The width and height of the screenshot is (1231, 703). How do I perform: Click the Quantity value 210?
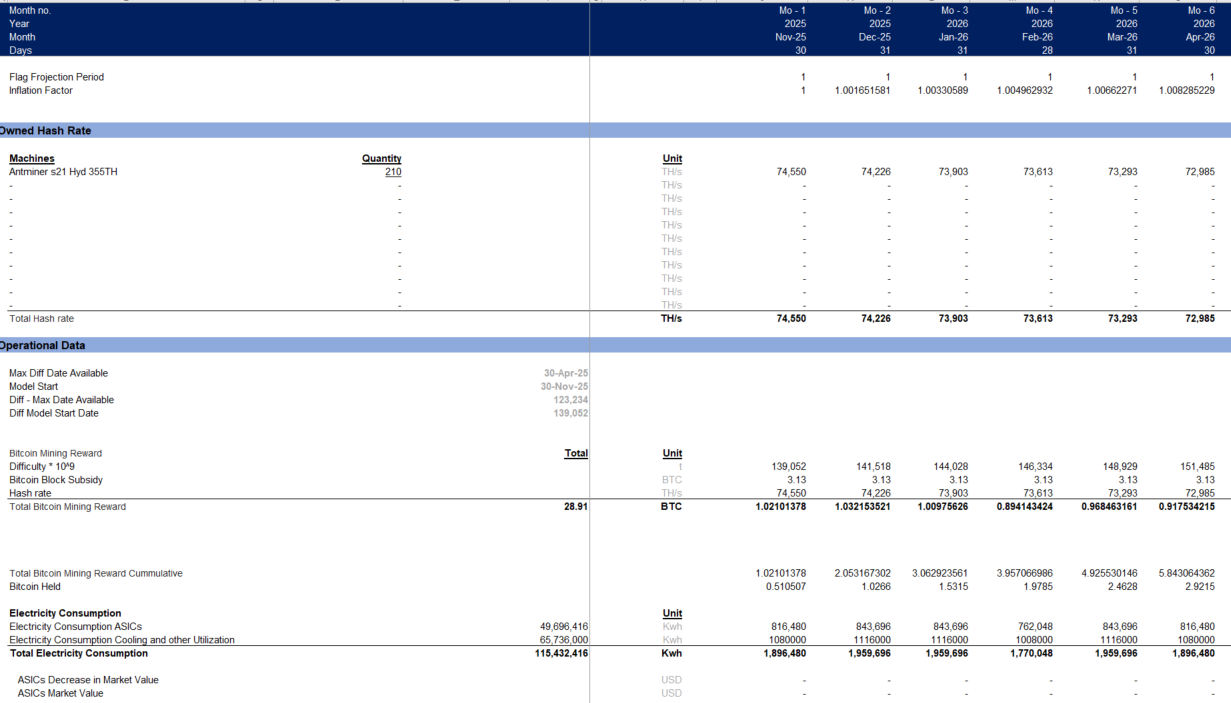click(392, 171)
